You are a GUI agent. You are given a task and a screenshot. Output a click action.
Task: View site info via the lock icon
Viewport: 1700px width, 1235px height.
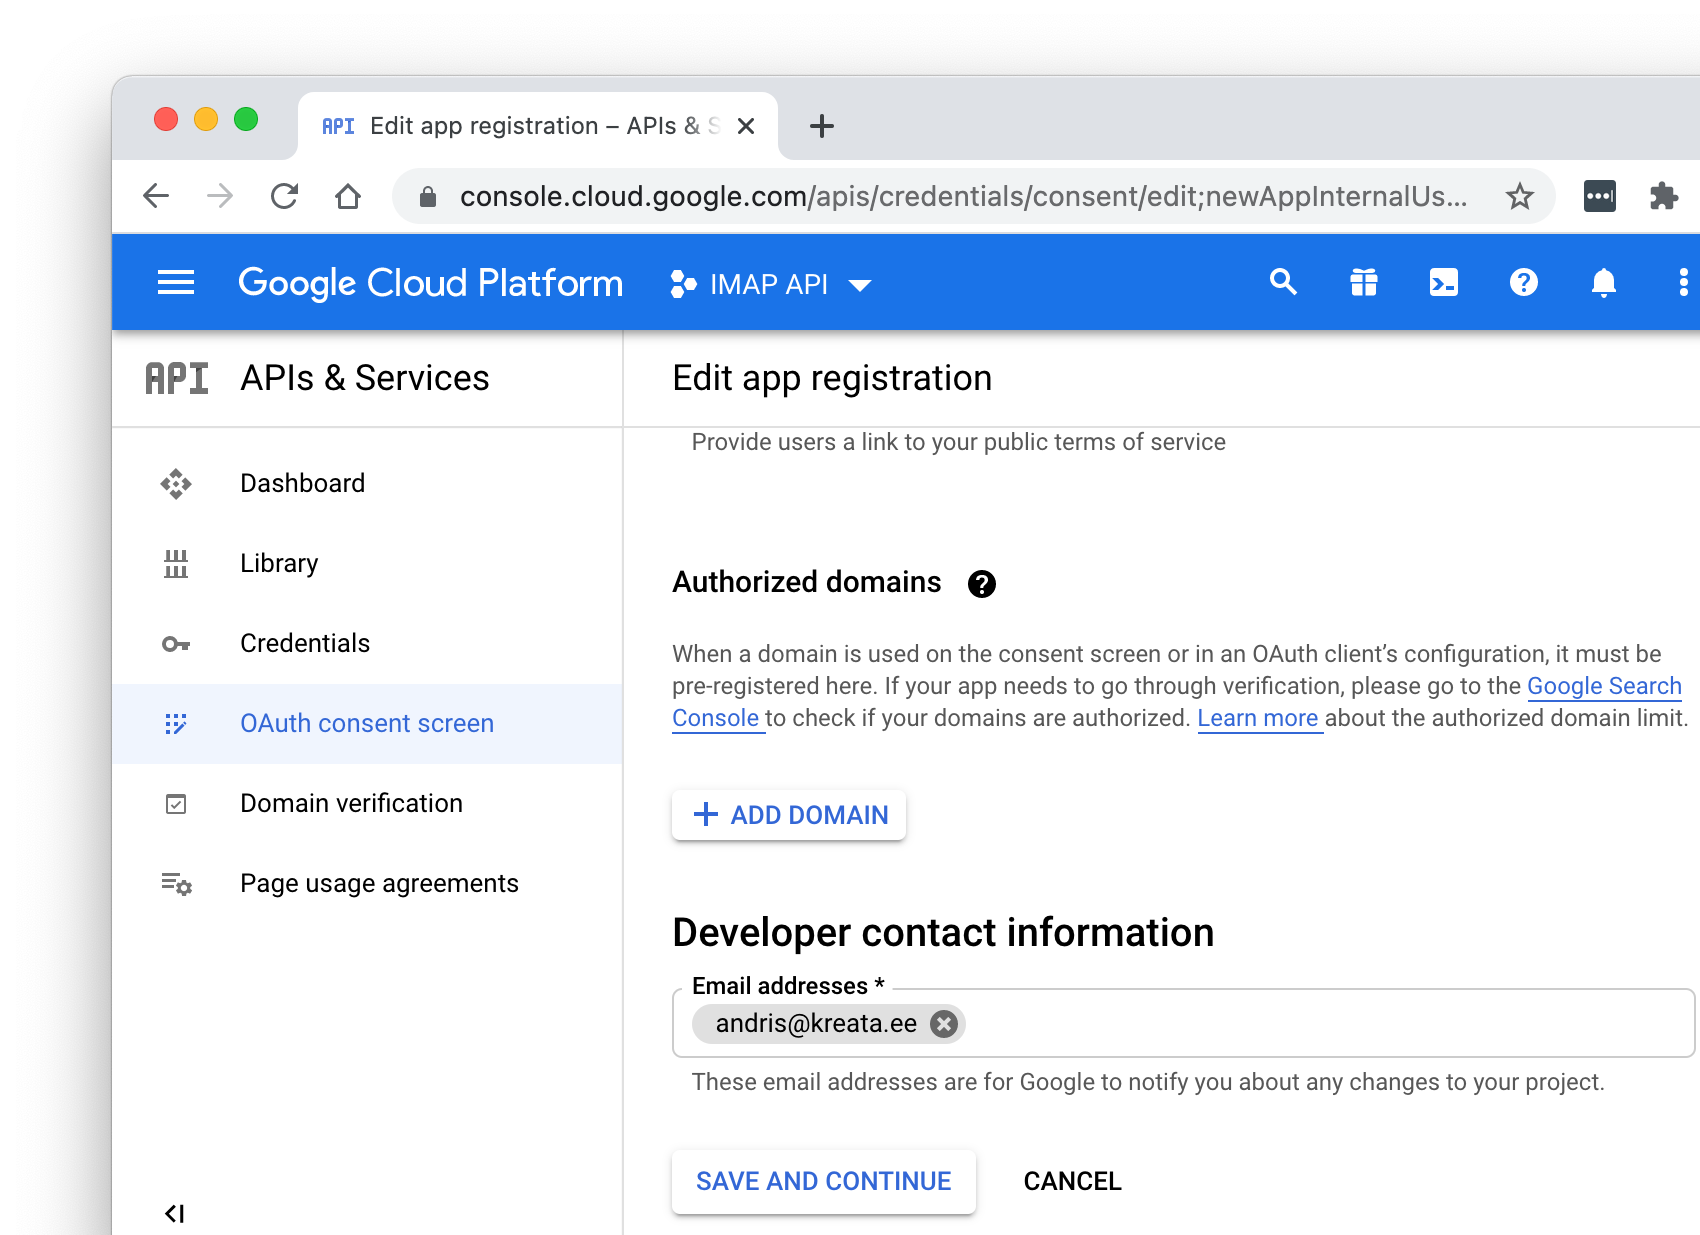pyautogui.click(x=428, y=196)
